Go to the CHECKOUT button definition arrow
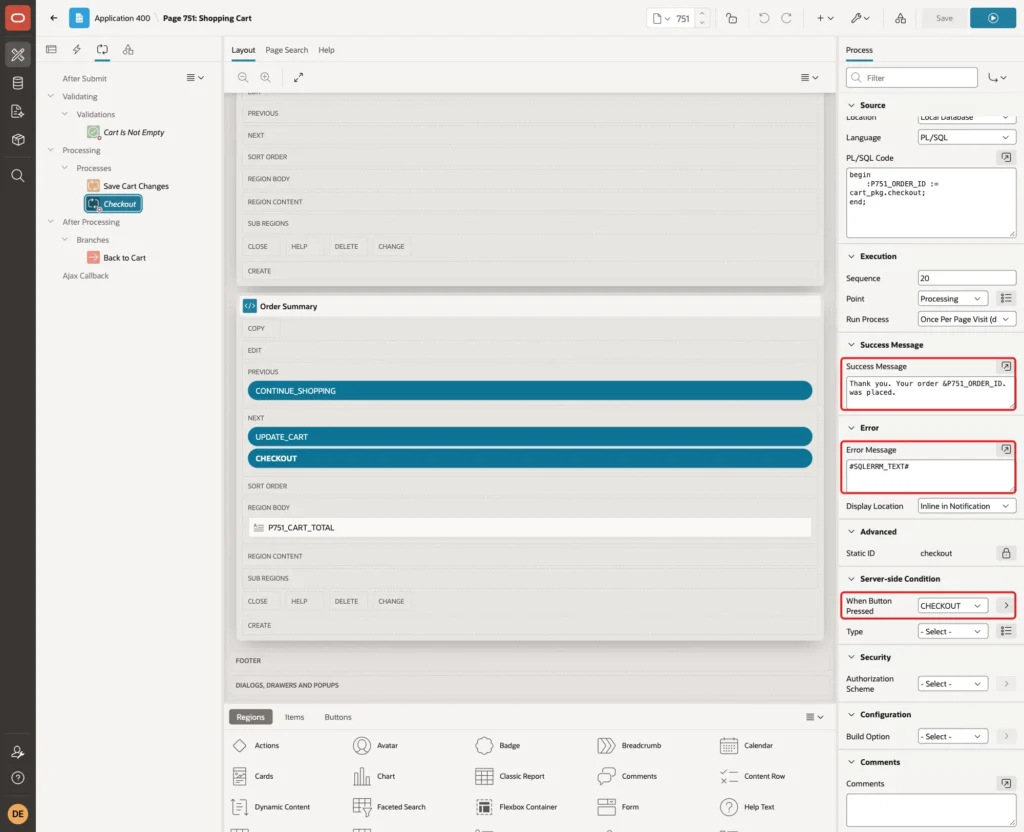The width and height of the screenshot is (1024, 832). point(1006,605)
